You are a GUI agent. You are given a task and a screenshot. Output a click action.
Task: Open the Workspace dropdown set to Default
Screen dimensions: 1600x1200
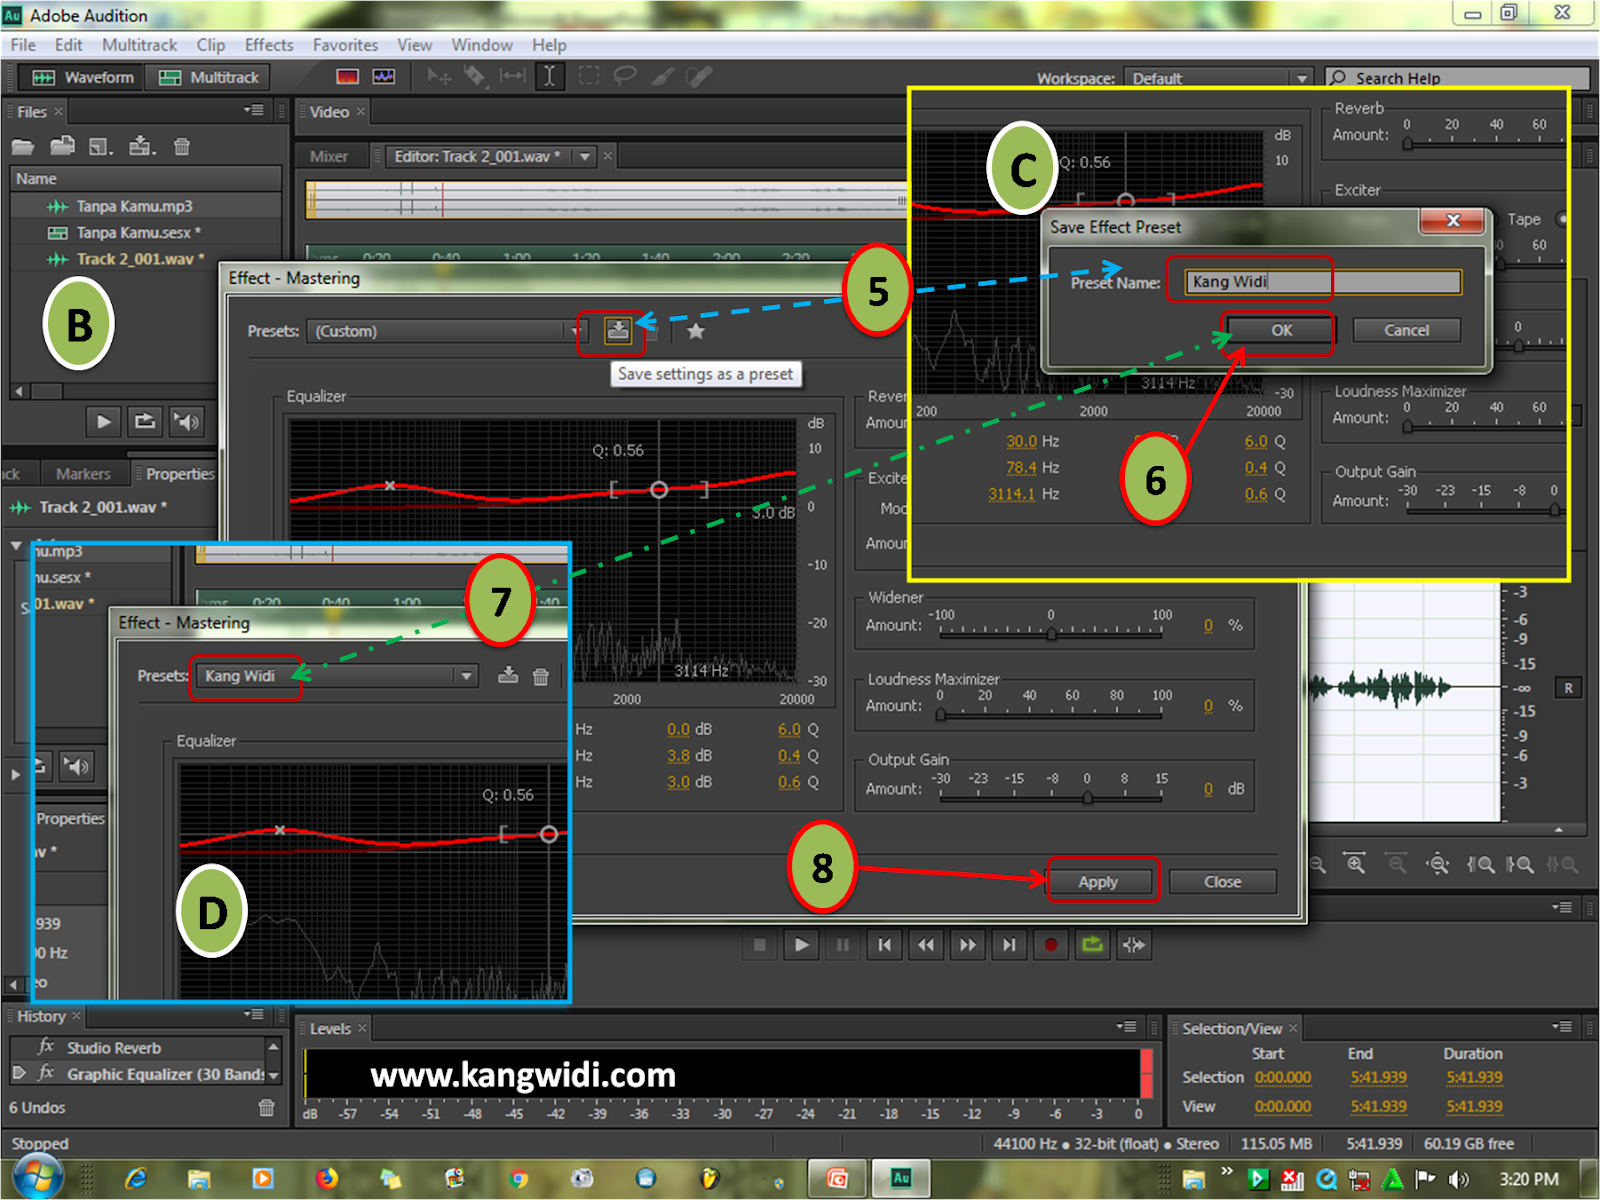coord(1301,78)
